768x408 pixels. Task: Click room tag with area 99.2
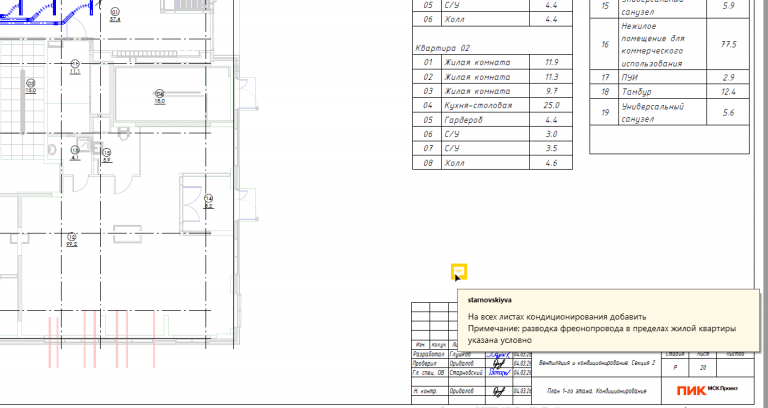(72, 240)
